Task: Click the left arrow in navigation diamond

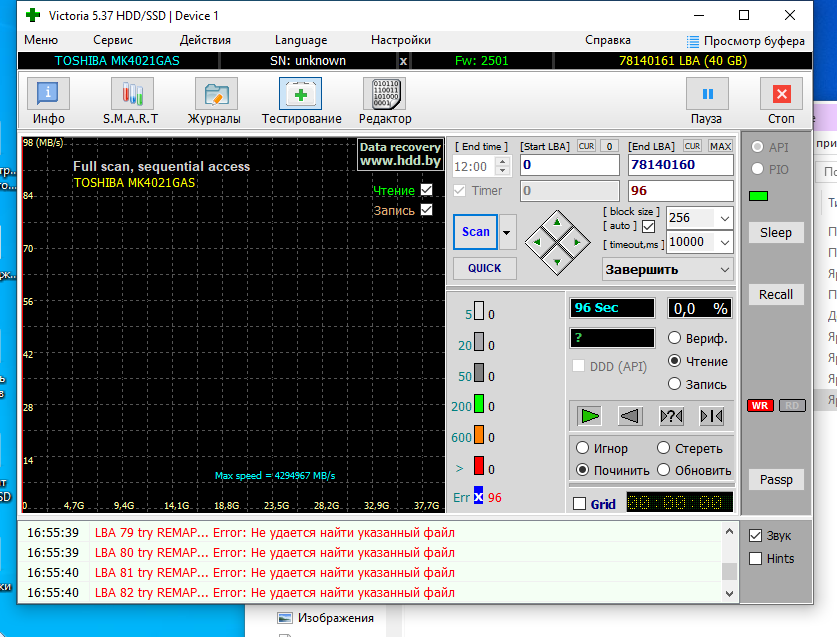Action: (x=537, y=242)
